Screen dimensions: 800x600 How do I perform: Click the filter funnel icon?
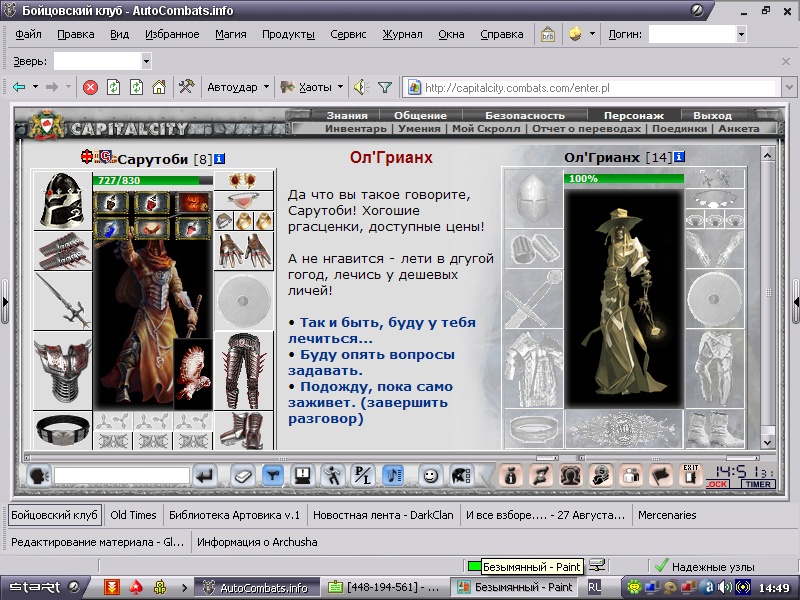(385, 88)
